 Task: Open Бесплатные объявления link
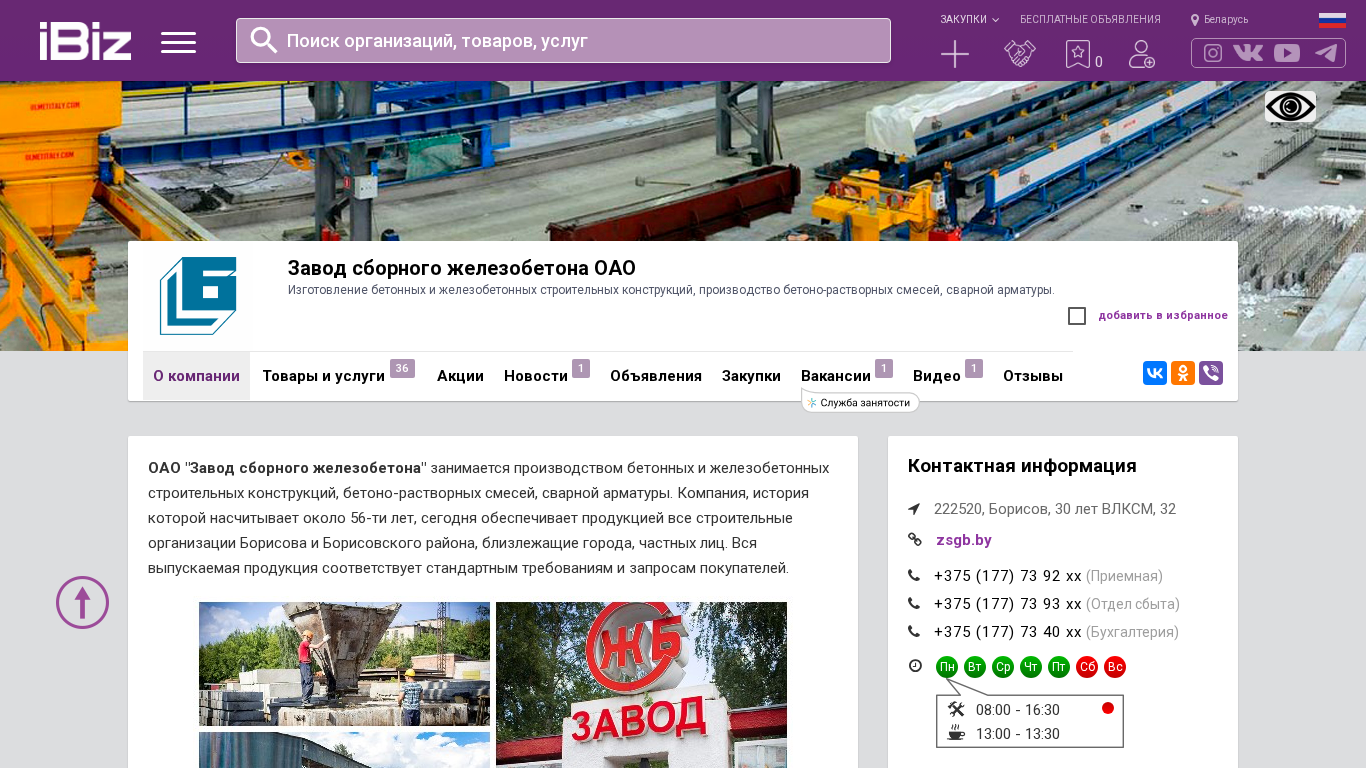(1090, 20)
